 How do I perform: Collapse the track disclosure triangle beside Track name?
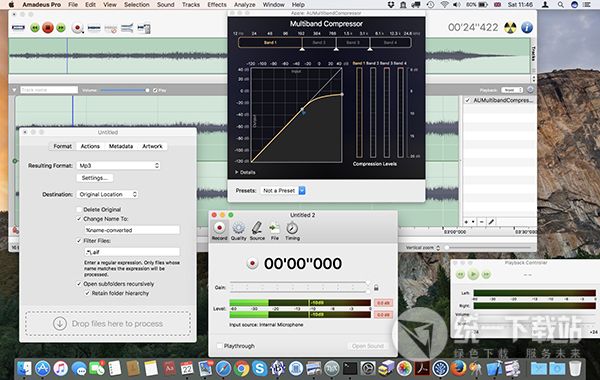14,90
